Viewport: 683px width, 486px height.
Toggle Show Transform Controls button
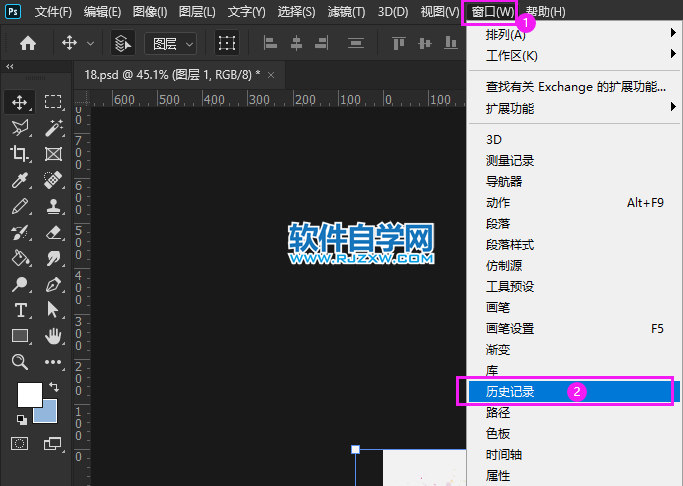click(227, 43)
